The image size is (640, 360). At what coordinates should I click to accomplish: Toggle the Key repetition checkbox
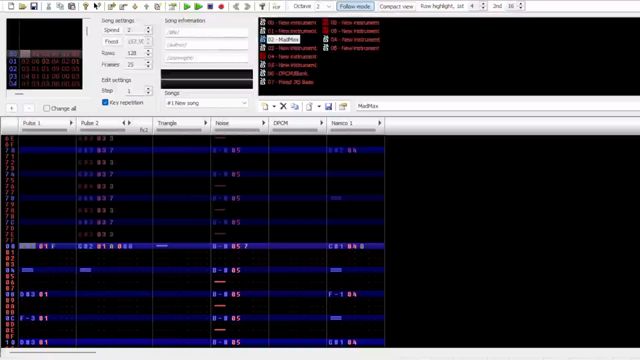point(105,102)
